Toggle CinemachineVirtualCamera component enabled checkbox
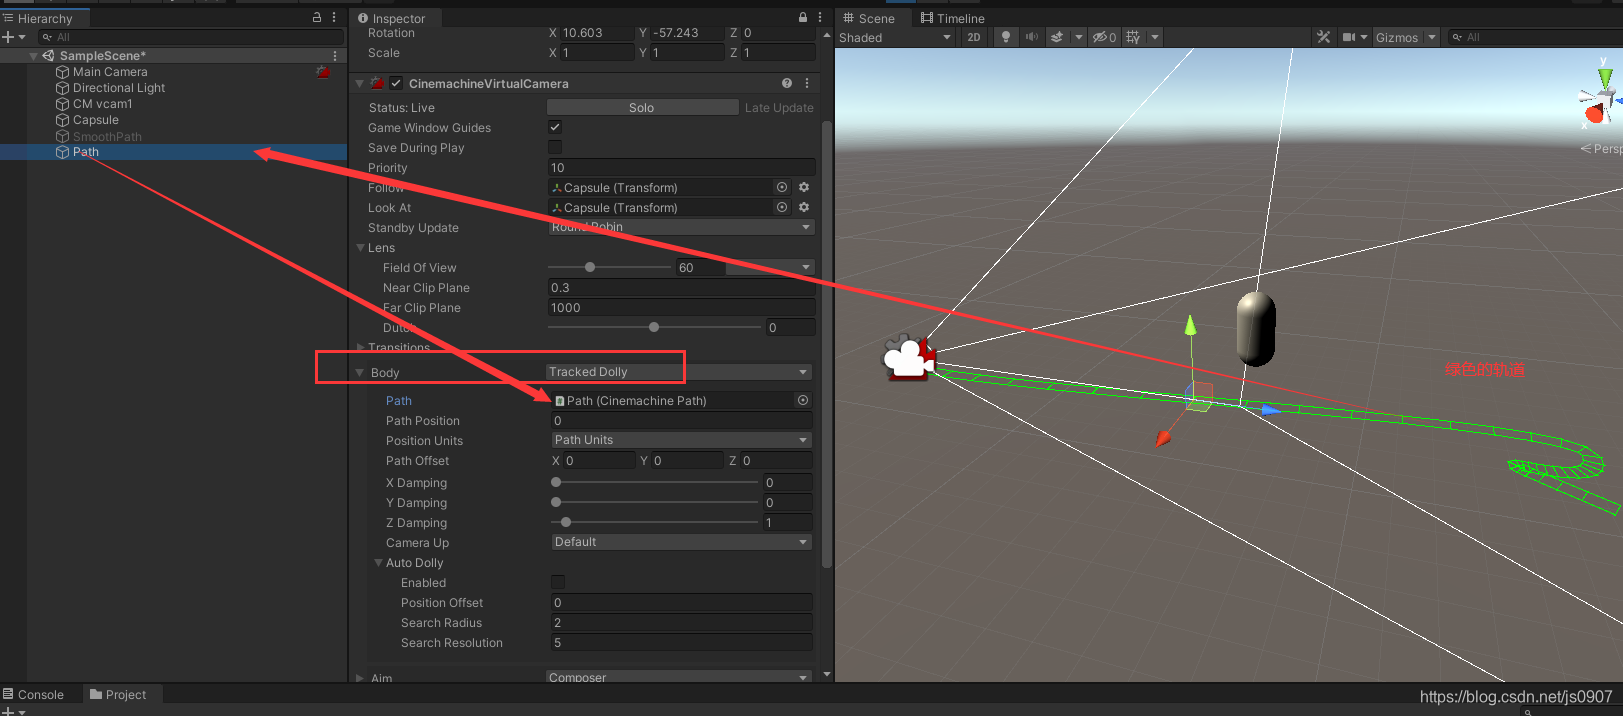The image size is (1623, 716). (396, 83)
